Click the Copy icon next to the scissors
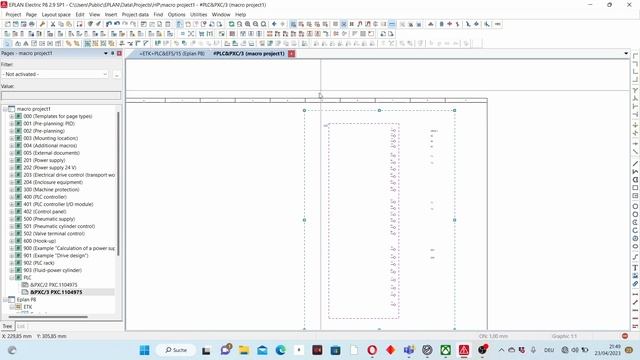Viewport: 640px width, 360px height. tap(61, 24)
